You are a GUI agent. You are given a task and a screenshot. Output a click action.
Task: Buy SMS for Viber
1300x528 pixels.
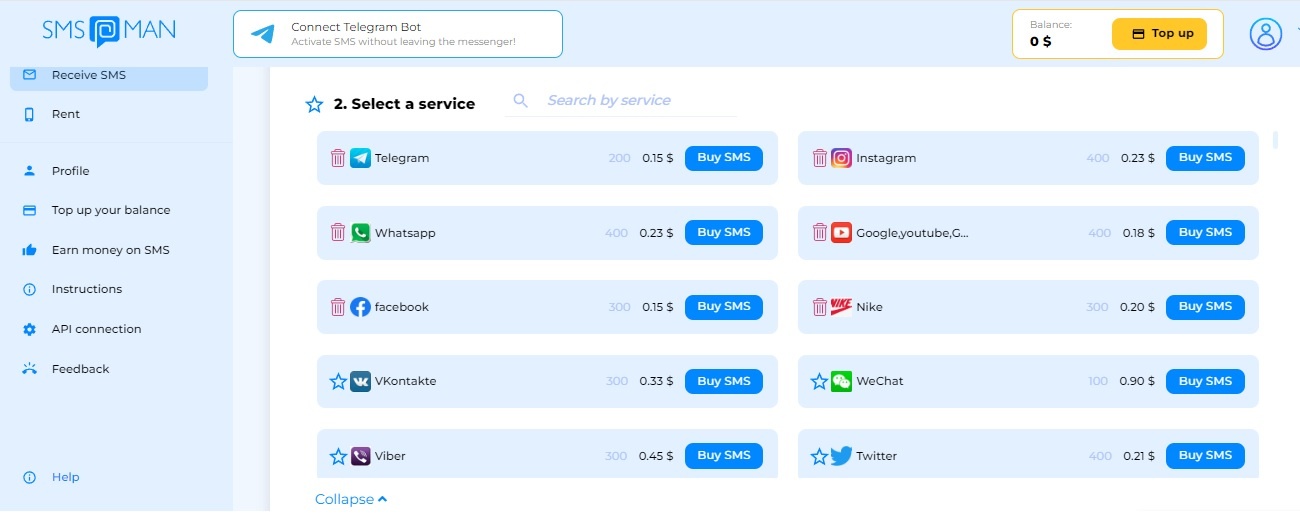724,456
